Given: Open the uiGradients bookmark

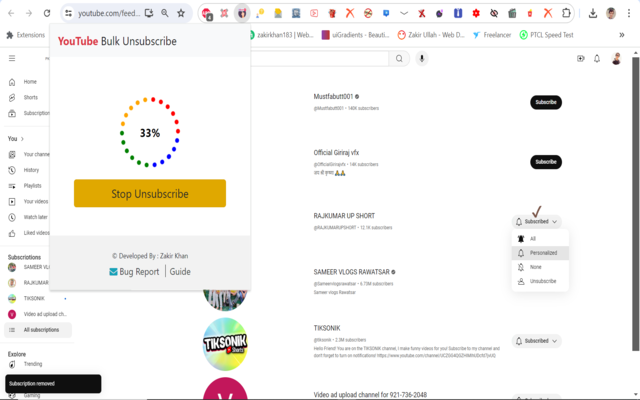Looking at the screenshot, I should pos(356,35).
